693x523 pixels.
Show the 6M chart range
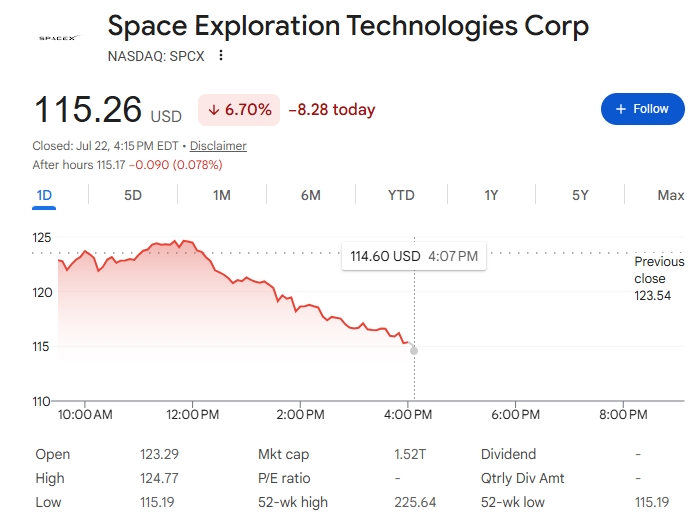[x=311, y=195]
